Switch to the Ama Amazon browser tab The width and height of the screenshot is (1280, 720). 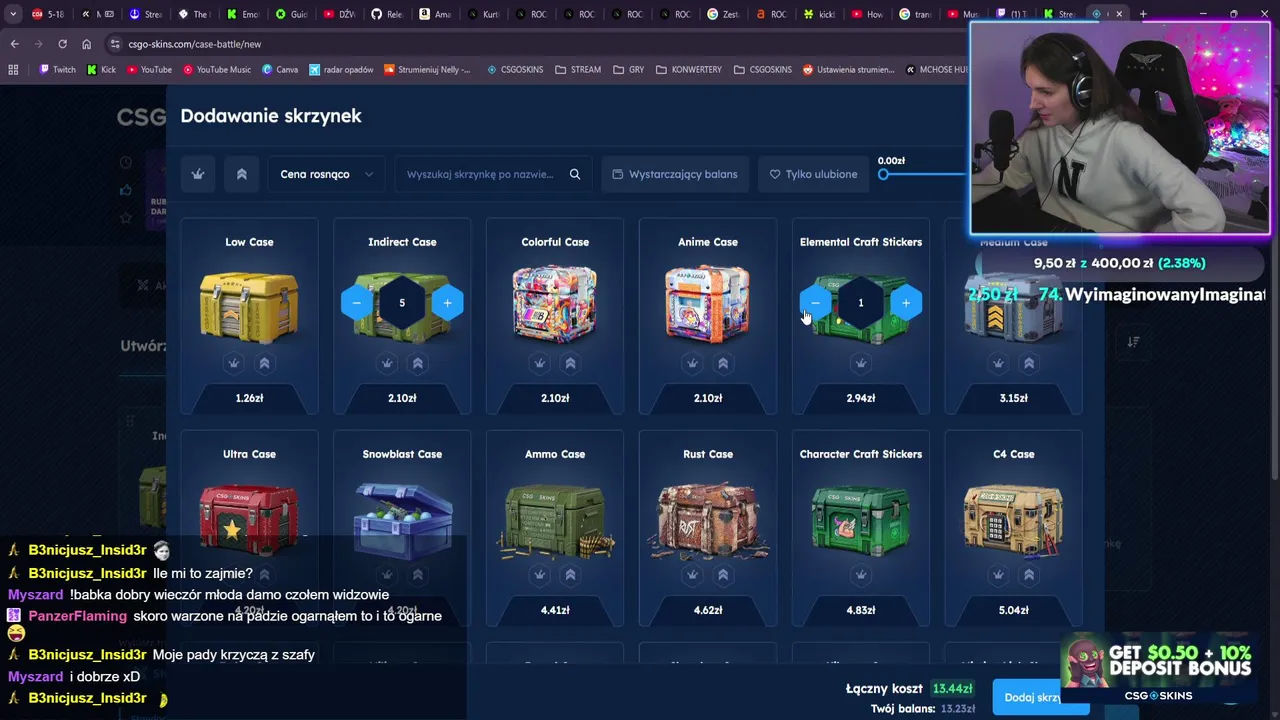[435, 14]
